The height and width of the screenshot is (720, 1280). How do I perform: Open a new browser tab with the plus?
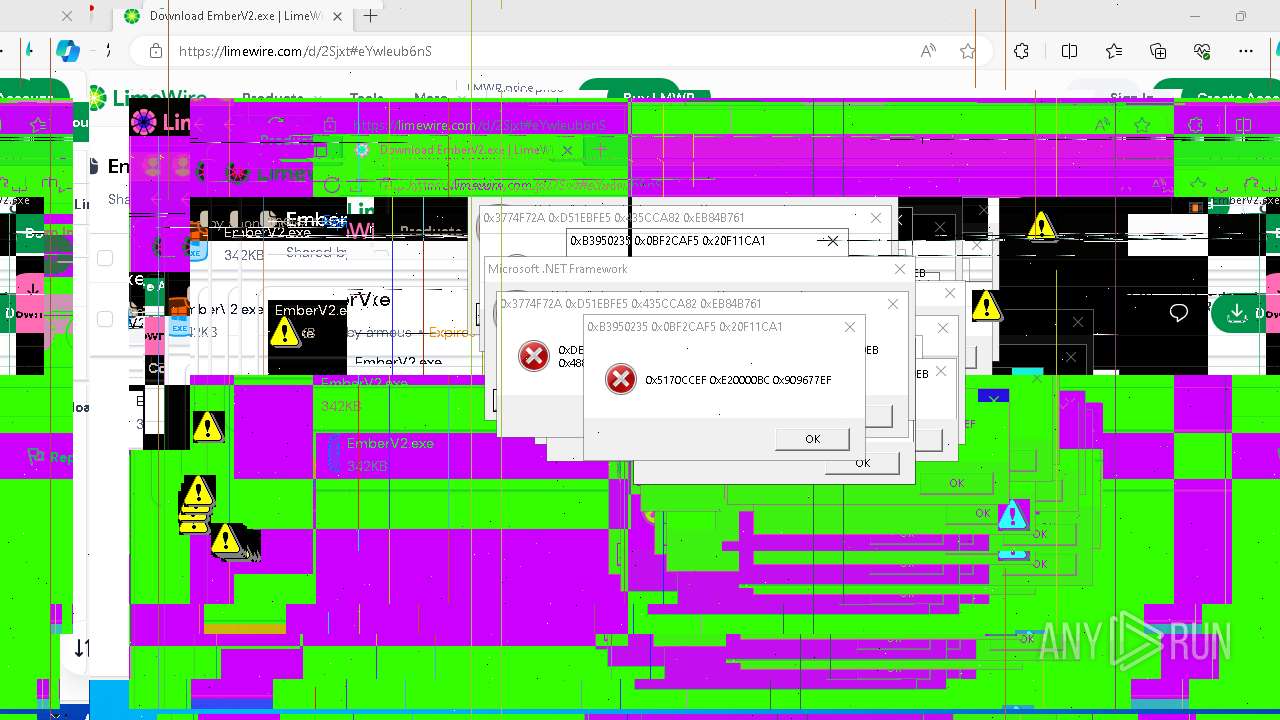click(x=371, y=16)
